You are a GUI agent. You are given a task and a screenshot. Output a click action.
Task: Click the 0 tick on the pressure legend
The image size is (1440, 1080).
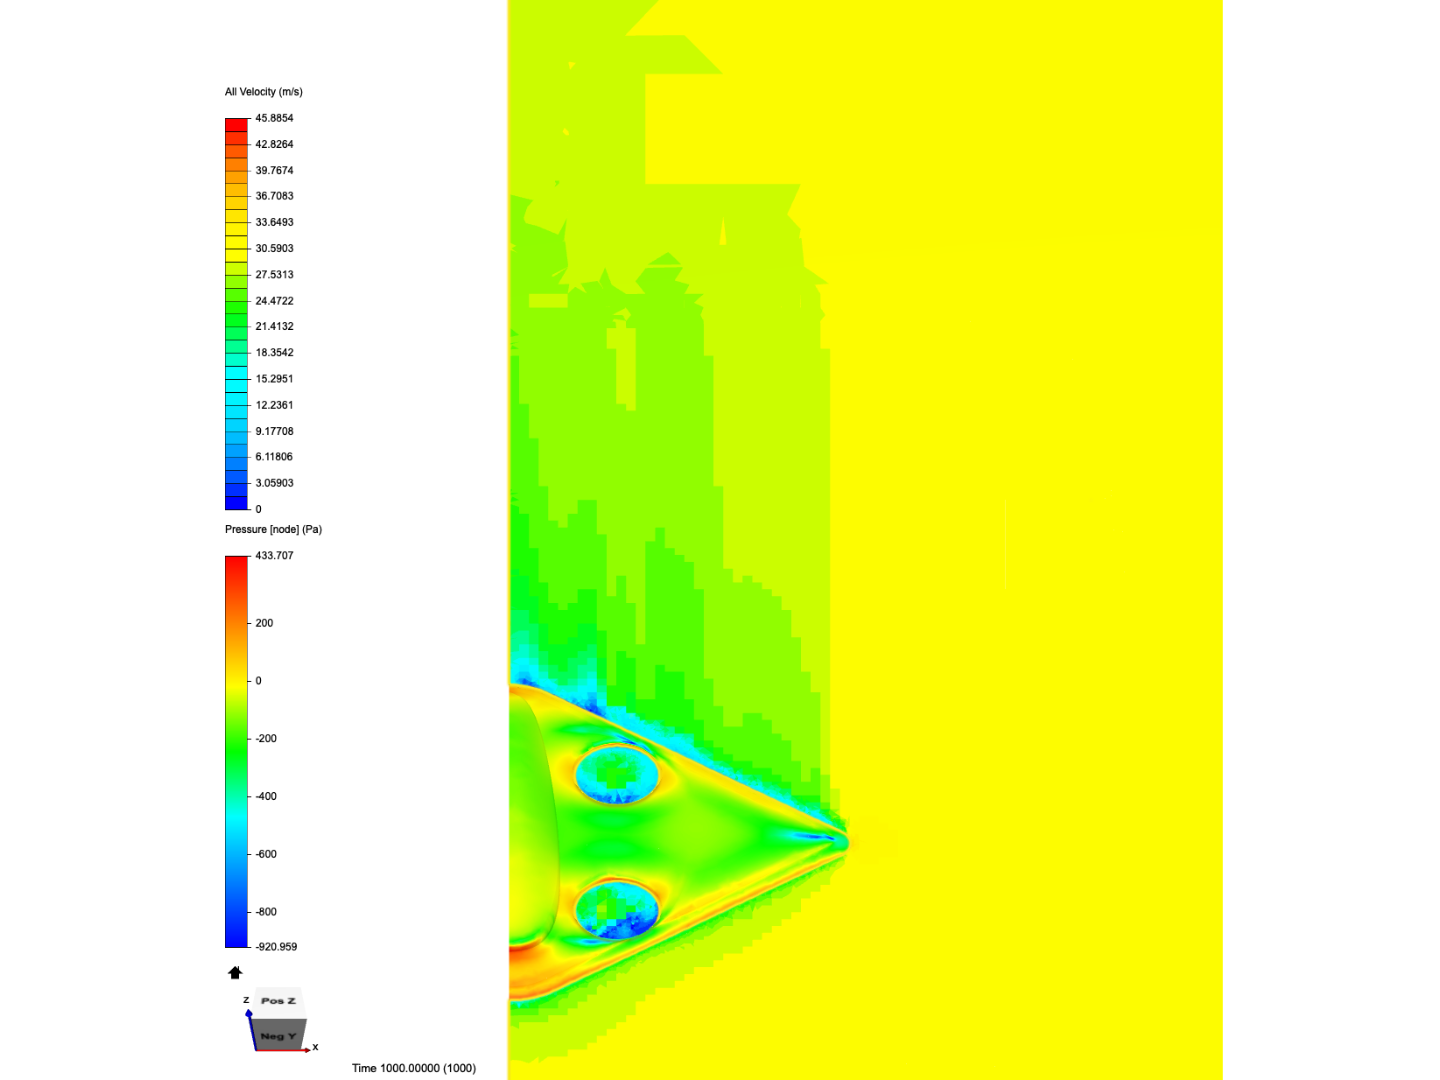(258, 680)
